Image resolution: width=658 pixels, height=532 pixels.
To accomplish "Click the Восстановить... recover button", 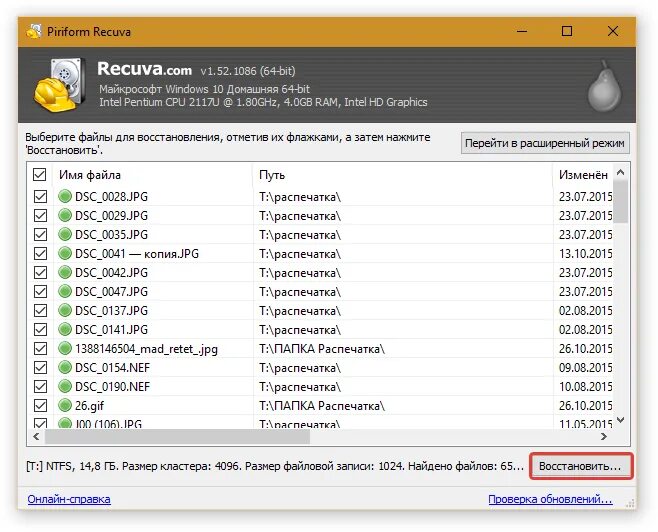I will 581,466.
